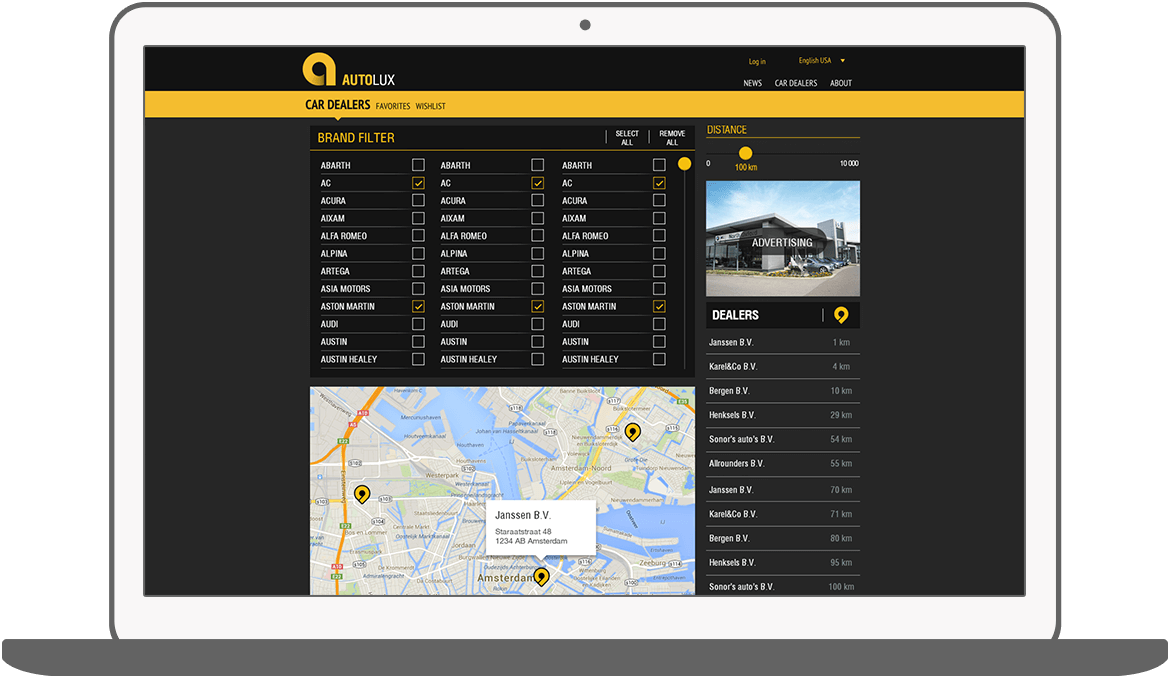This screenshot has height=678, width=1170.
Task: Uncheck ASTON MARTIN in the middle column
Action: [x=537, y=306]
